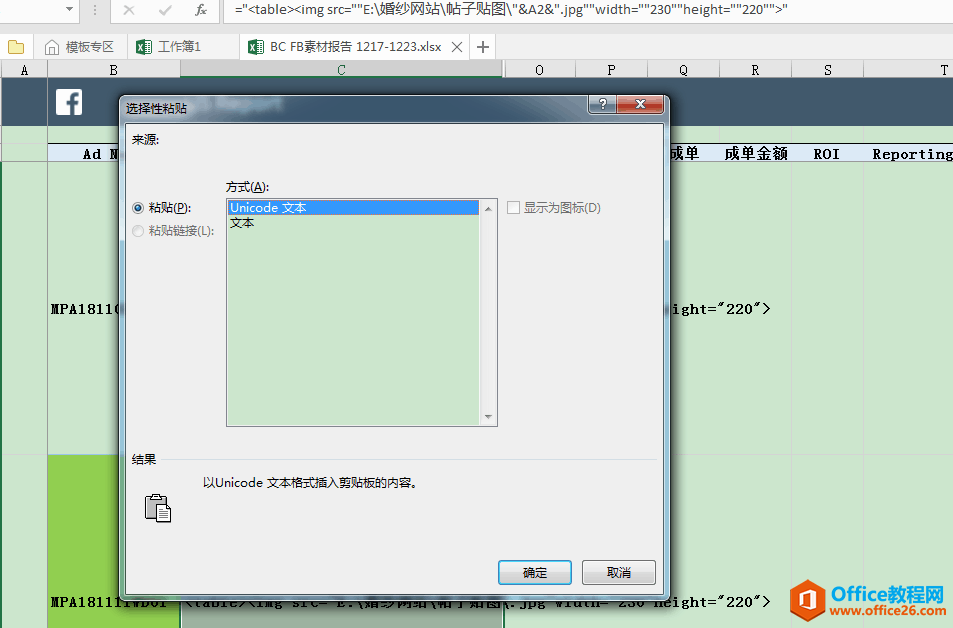The image size is (953, 628).
Task: Click the Facebook logo in the sheet
Action: pos(69,102)
